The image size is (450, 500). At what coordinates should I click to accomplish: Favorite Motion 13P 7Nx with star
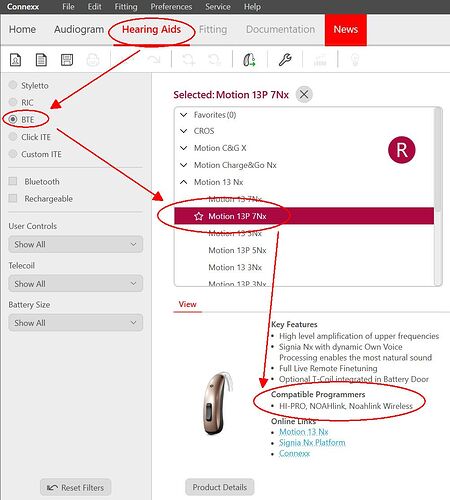click(199, 216)
